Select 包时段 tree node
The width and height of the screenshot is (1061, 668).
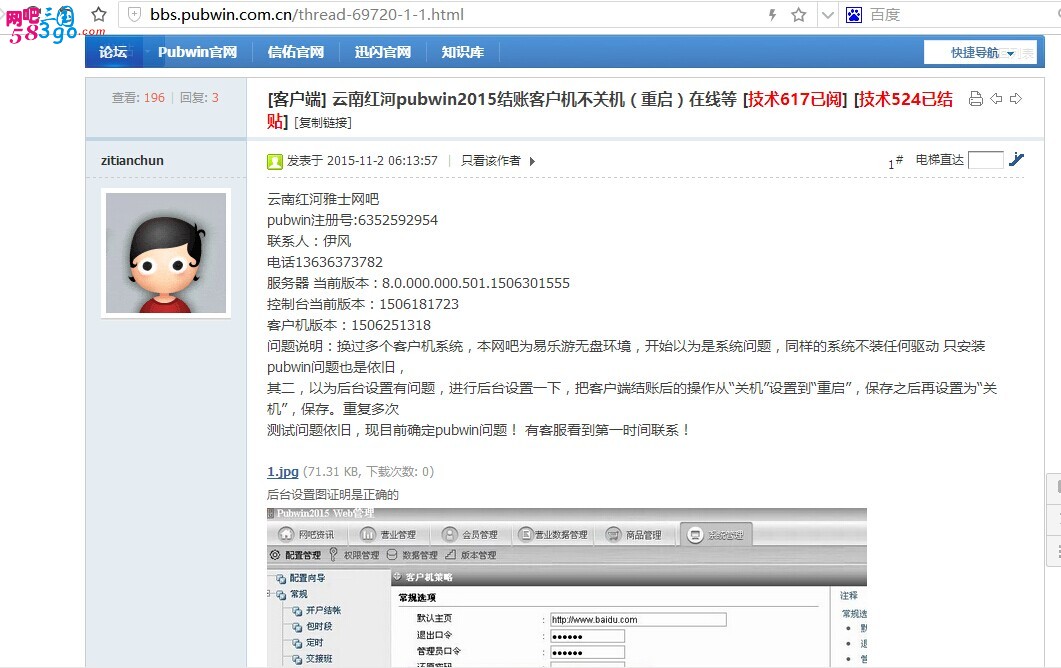(313, 627)
